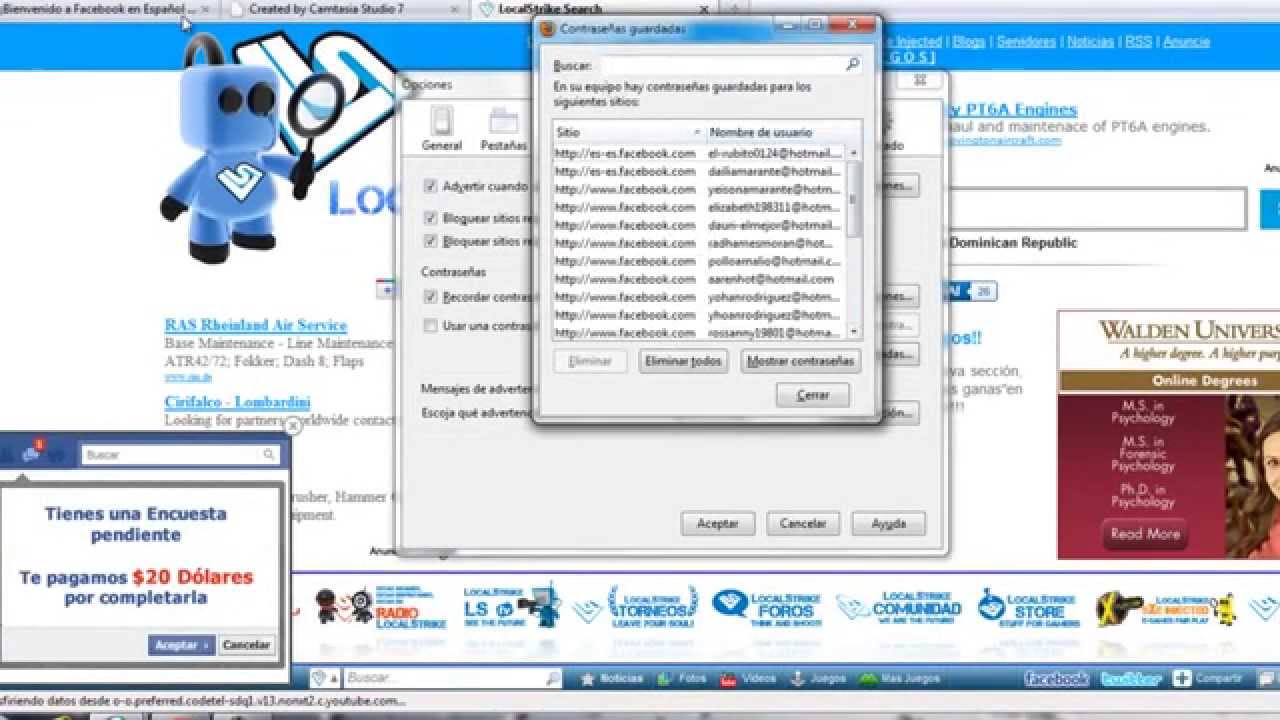Click the Cerrar button in passwords dialog
The image size is (1280, 720).
tap(813, 395)
